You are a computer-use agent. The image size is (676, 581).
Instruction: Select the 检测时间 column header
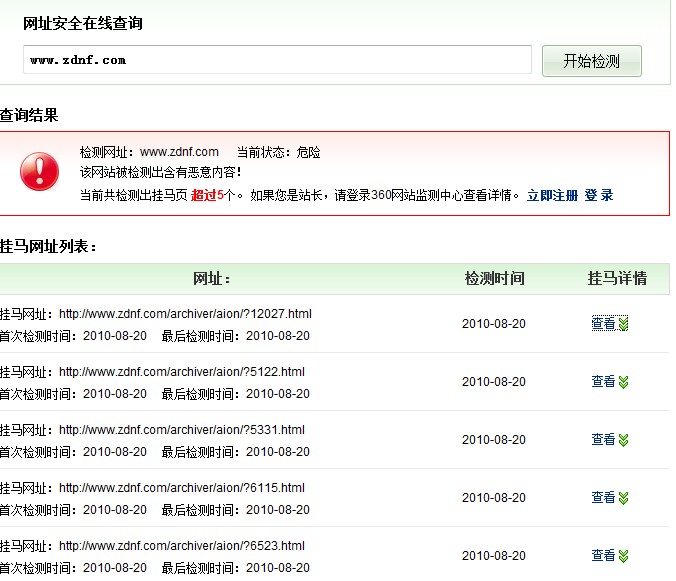pyautogui.click(x=494, y=278)
